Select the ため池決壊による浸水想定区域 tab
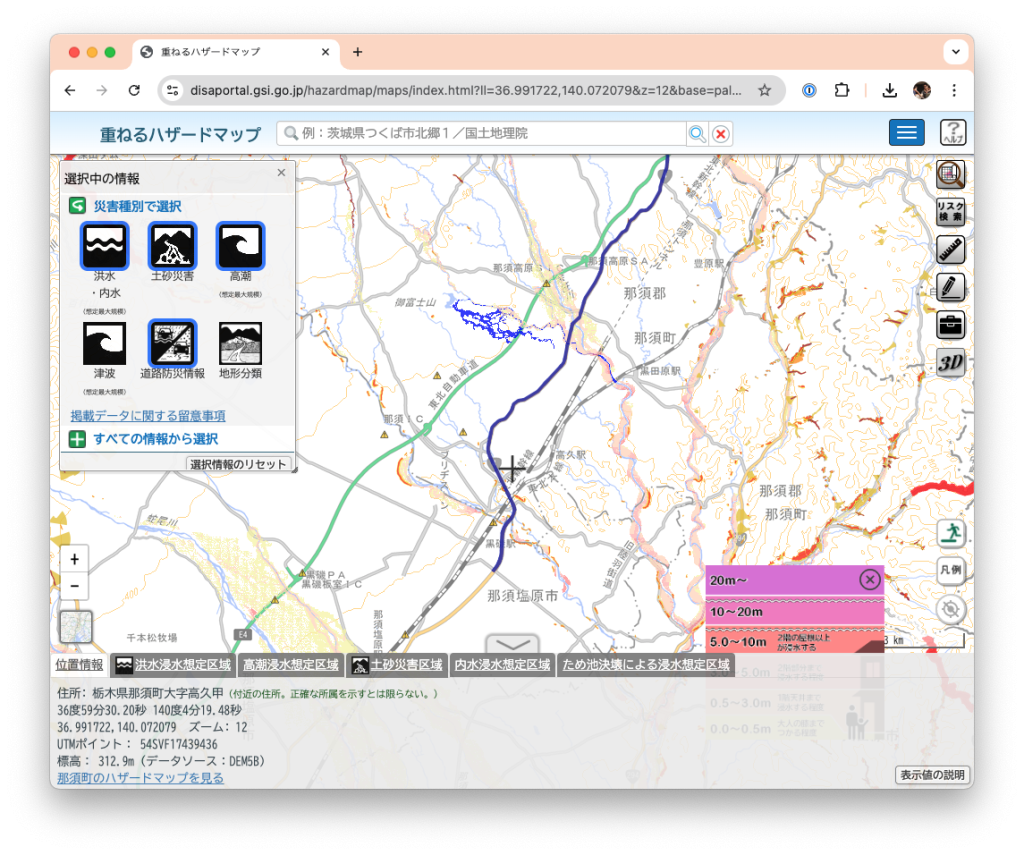This screenshot has width=1024, height=855. 646,665
